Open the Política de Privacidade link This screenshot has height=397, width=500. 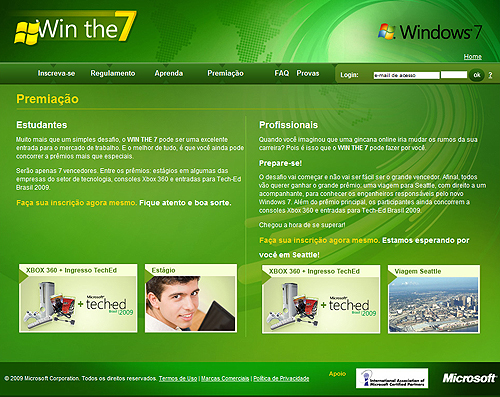281,379
